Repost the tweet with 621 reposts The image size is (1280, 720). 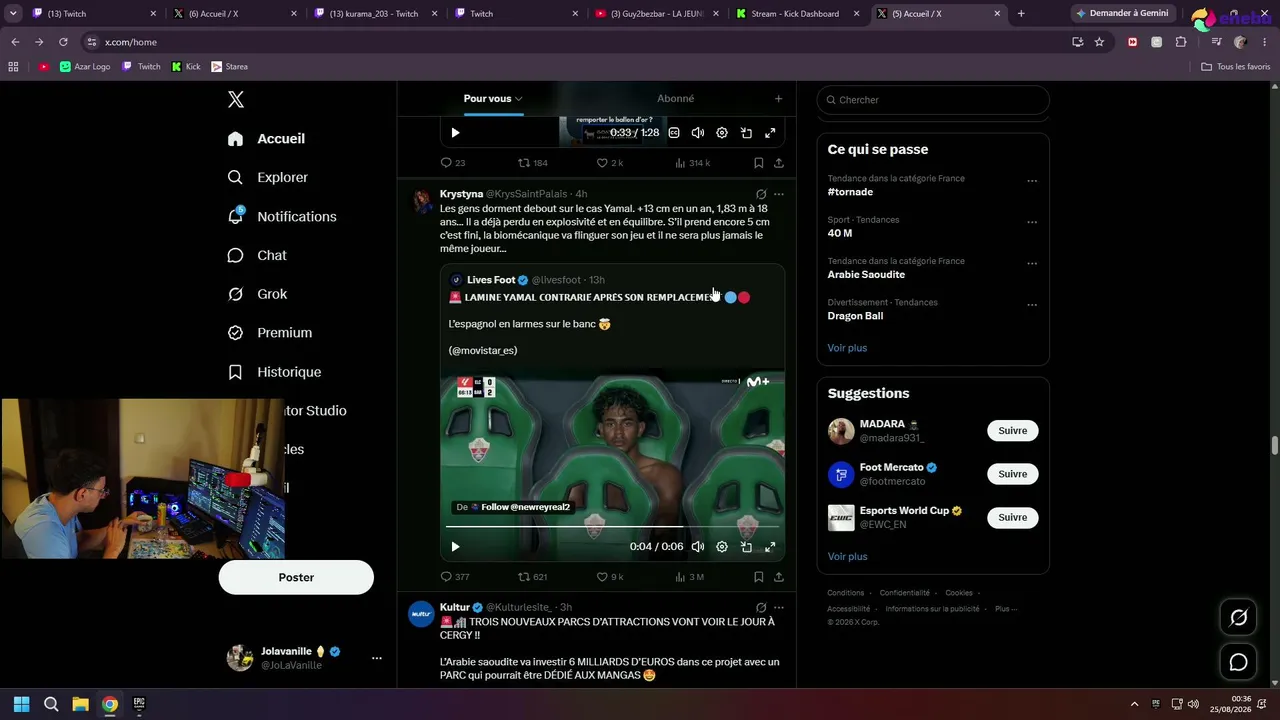(x=532, y=577)
